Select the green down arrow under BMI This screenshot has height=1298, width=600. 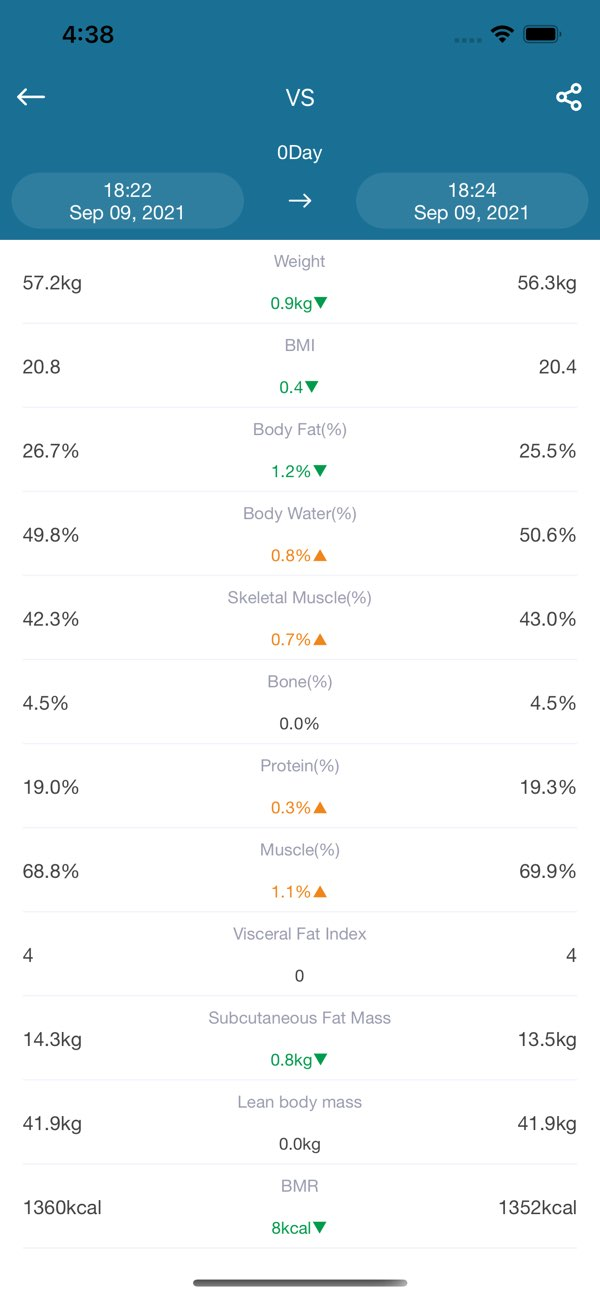312,387
